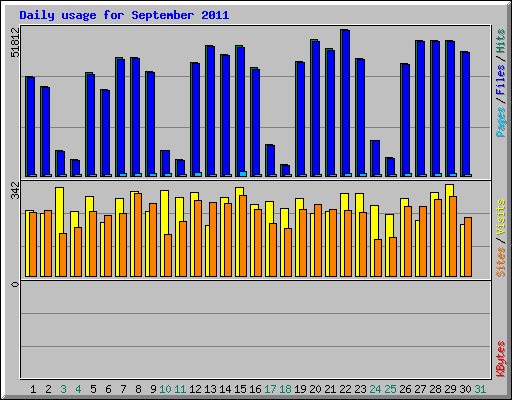The height and width of the screenshot is (400, 512).
Task: Click the 51812 axis maximum label
Action: click(15, 42)
